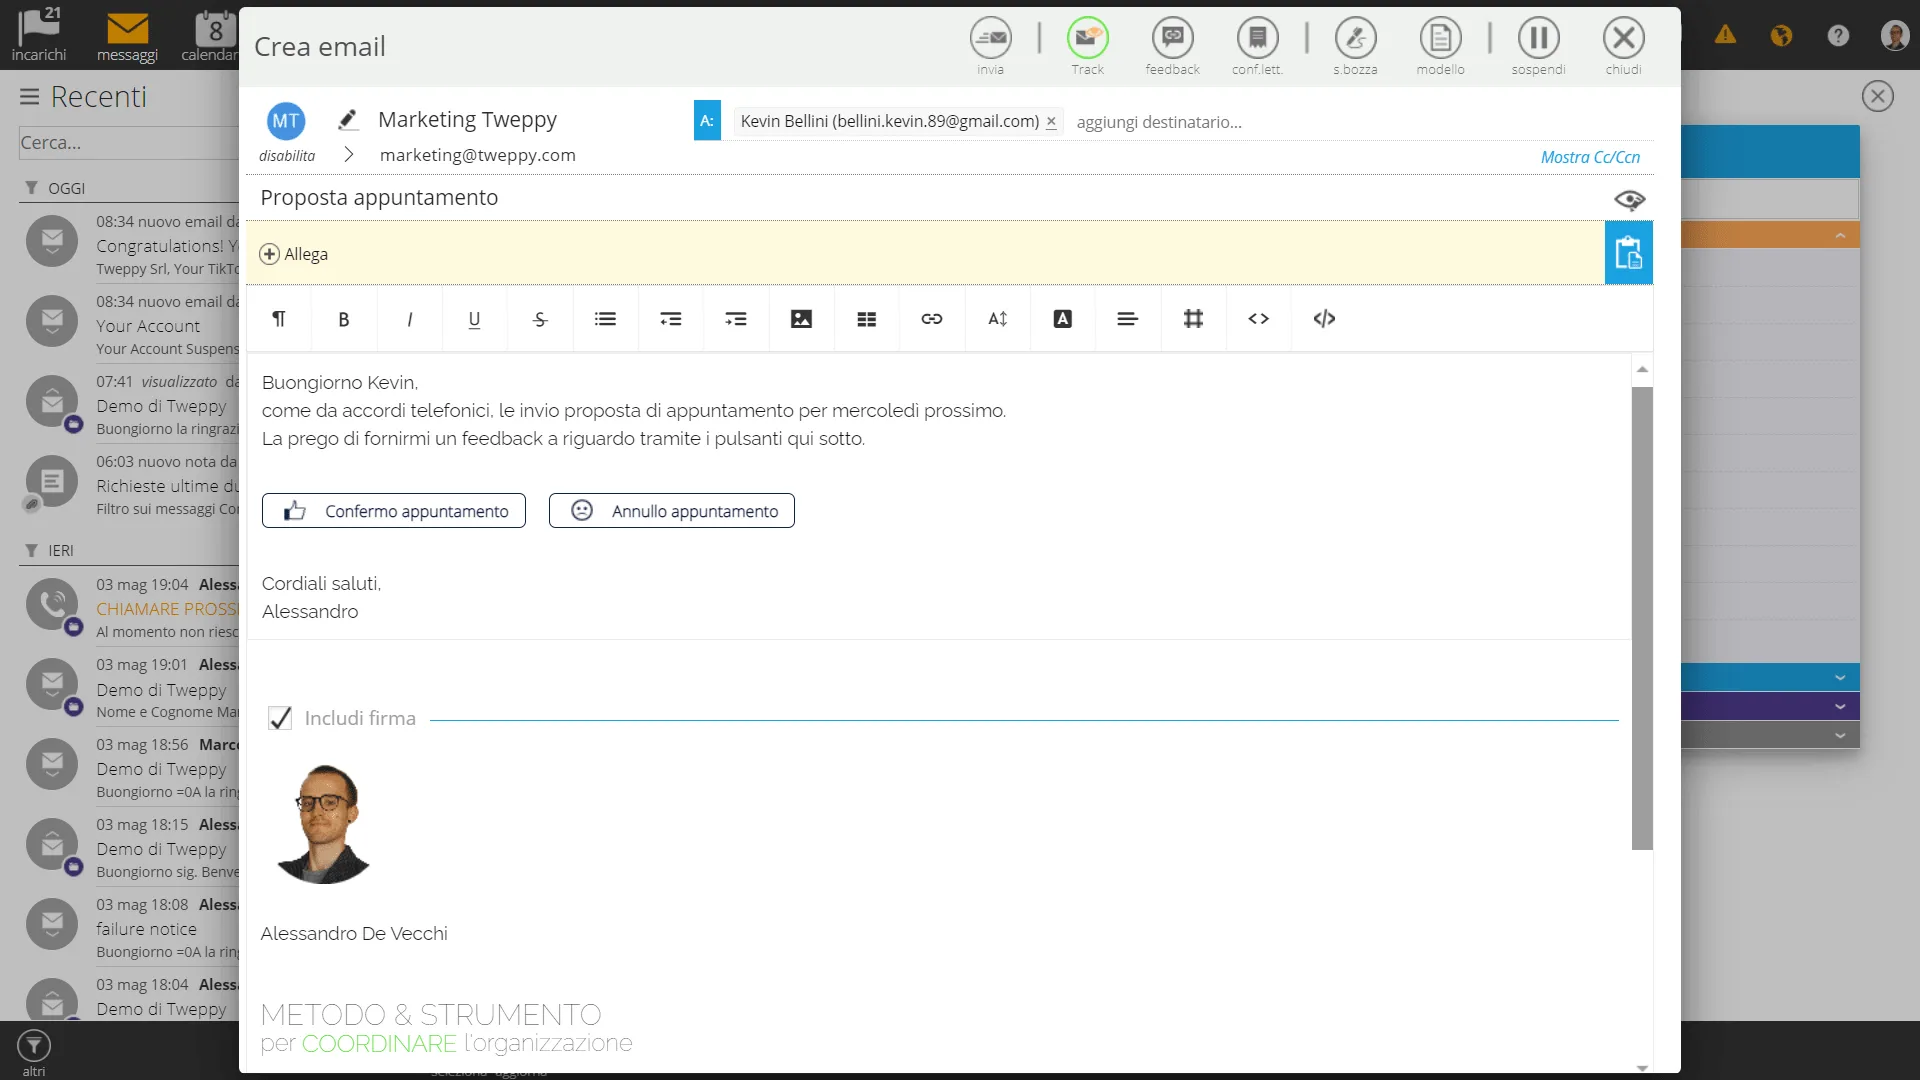Open the help question mark icon
Image resolution: width=1920 pixels, height=1080 pixels.
[1838, 36]
